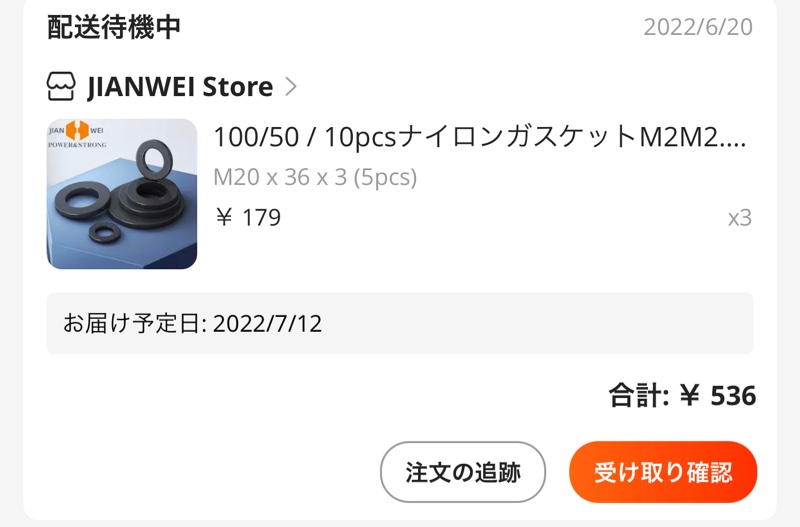The height and width of the screenshot is (527, 800).
Task: Click the 2022/6/20 order date
Action: tap(698, 27)
